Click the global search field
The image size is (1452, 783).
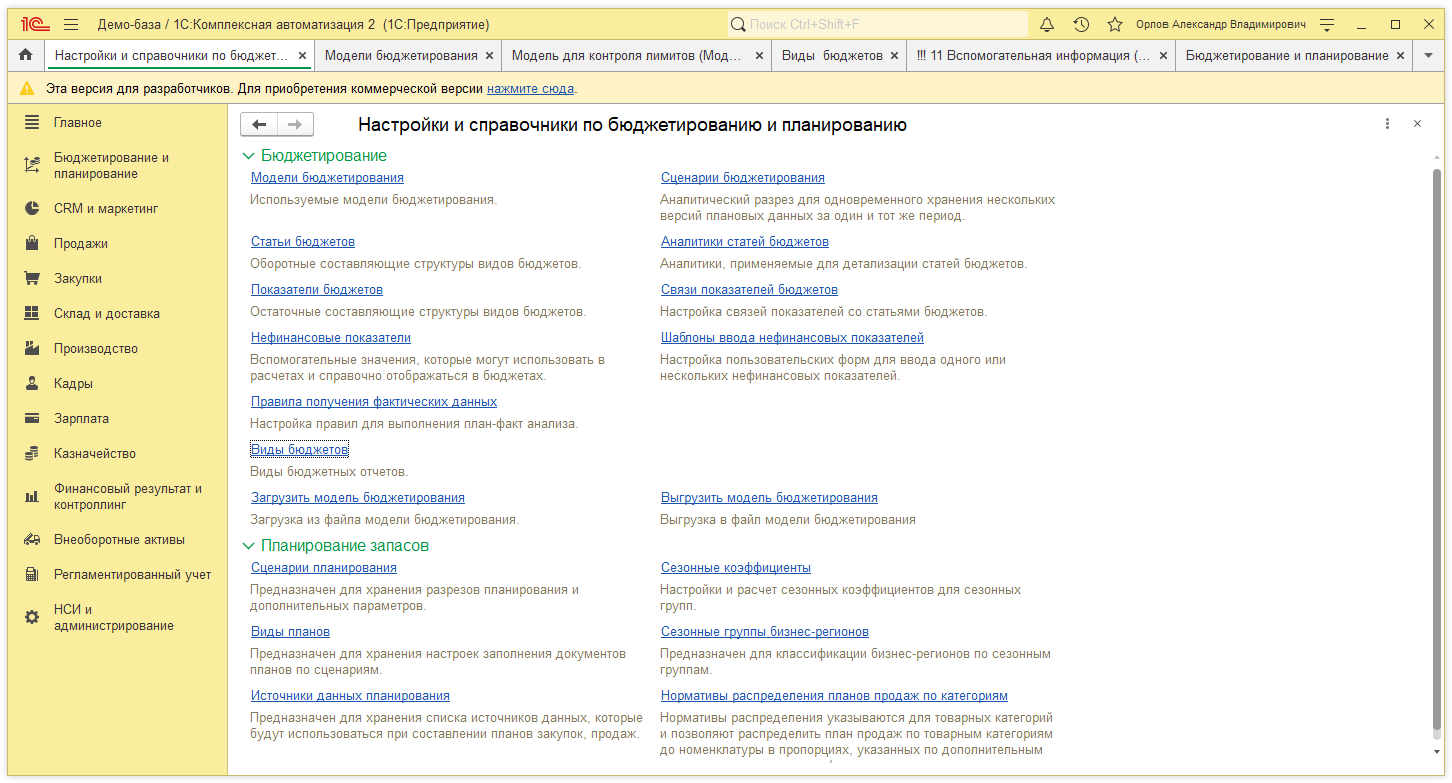tap(880, 24)
